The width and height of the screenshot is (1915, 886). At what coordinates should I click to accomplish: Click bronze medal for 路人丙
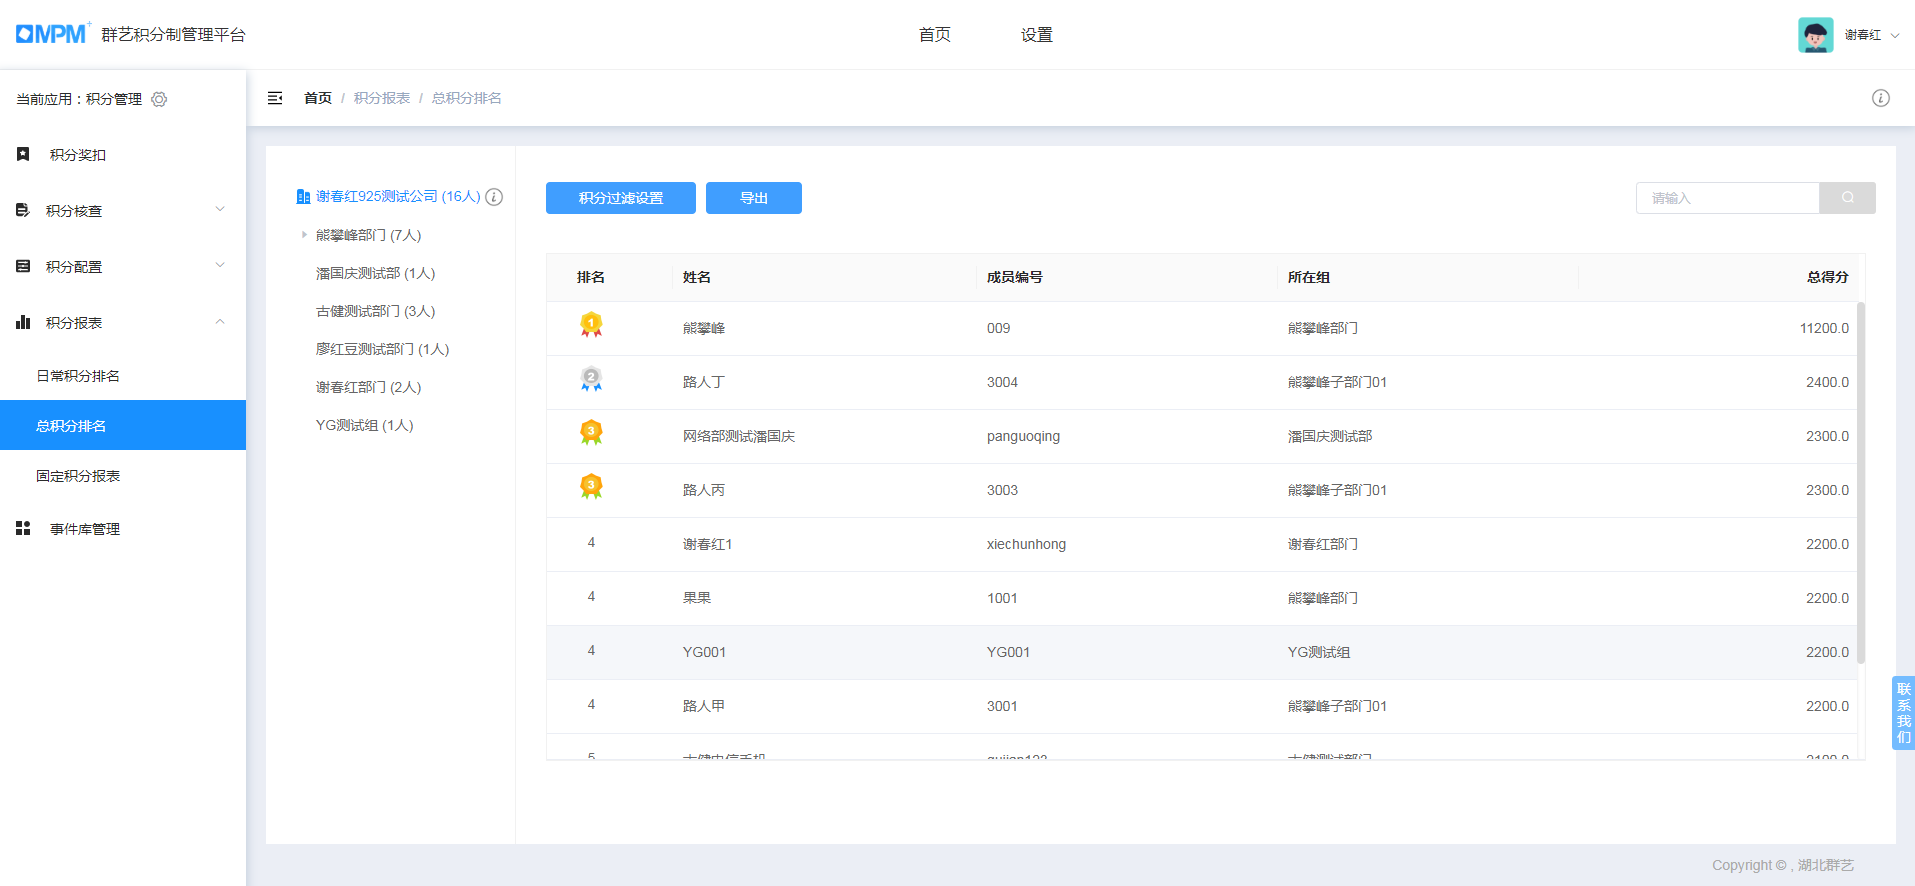(x=591, y=487)
